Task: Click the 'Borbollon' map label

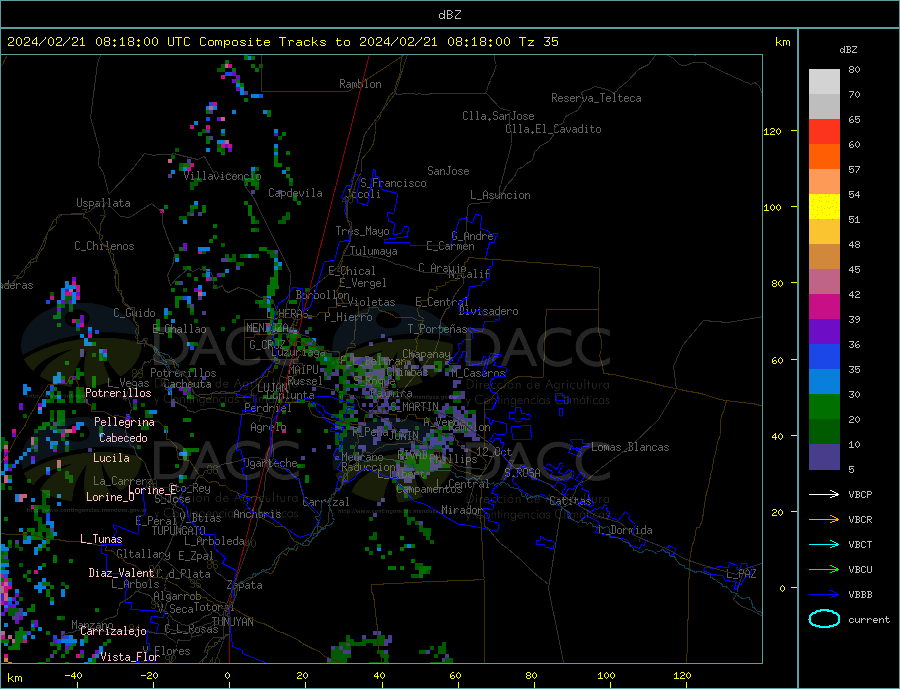Action: [x=323, y=295]
